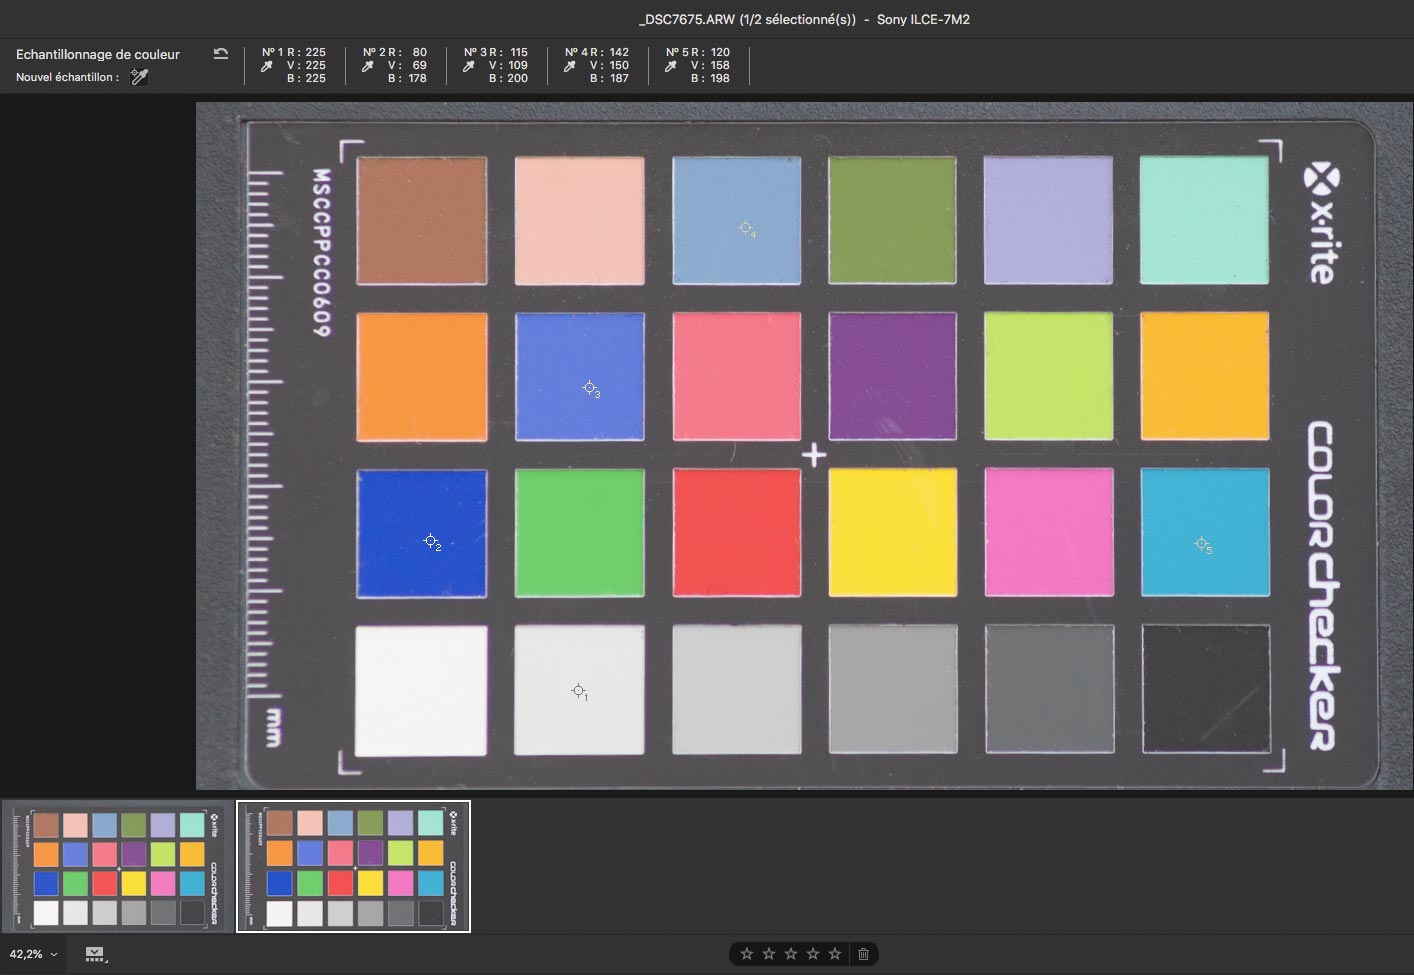
Task: Click the red patch on the color chart
Action: pyautogui.click(x=736, y=532)
